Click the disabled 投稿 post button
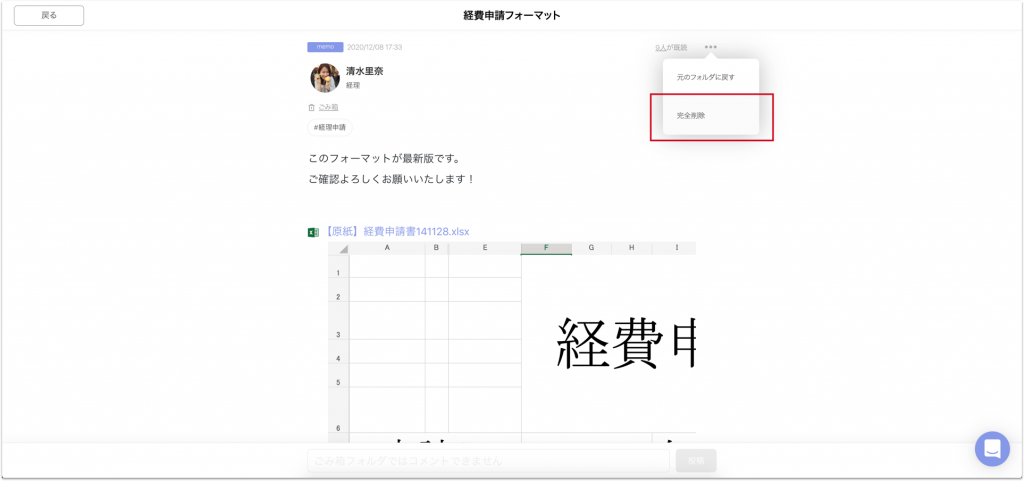1024x481 pixels. coord(696,460)
